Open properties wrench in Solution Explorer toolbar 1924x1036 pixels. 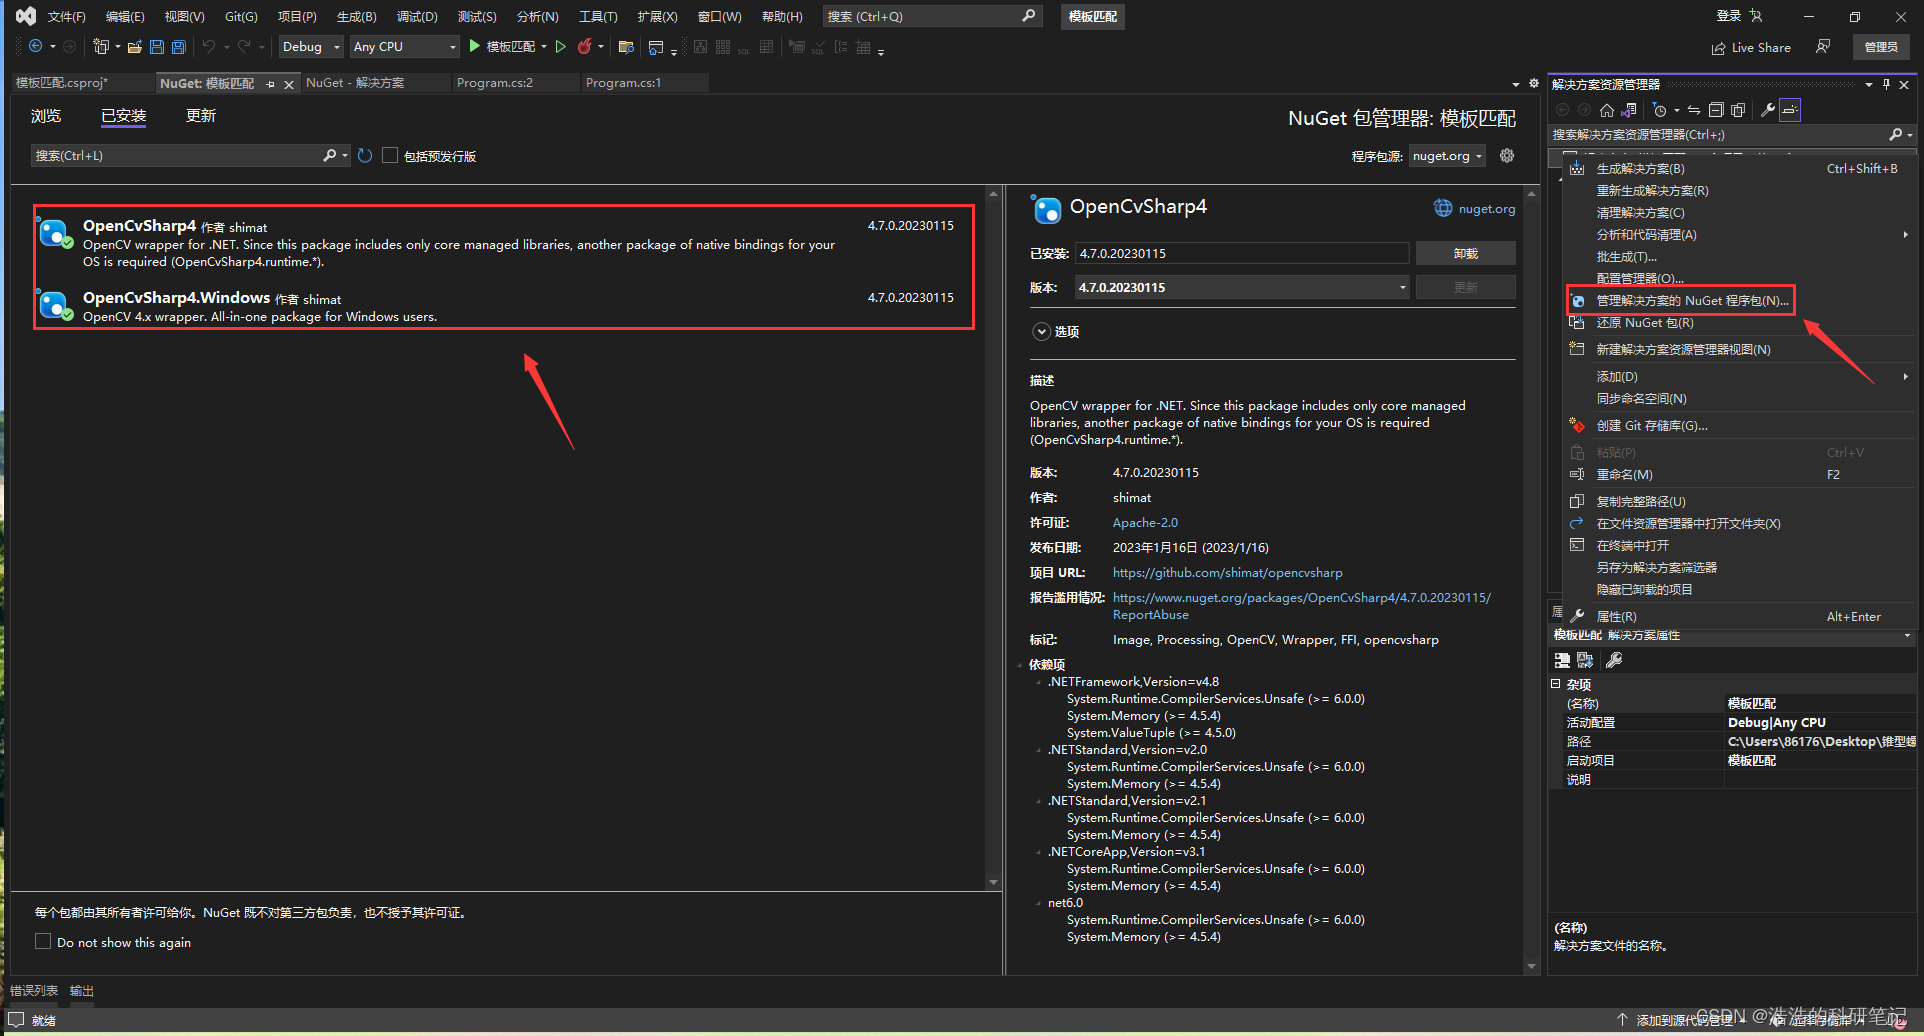click(1768, 110)
